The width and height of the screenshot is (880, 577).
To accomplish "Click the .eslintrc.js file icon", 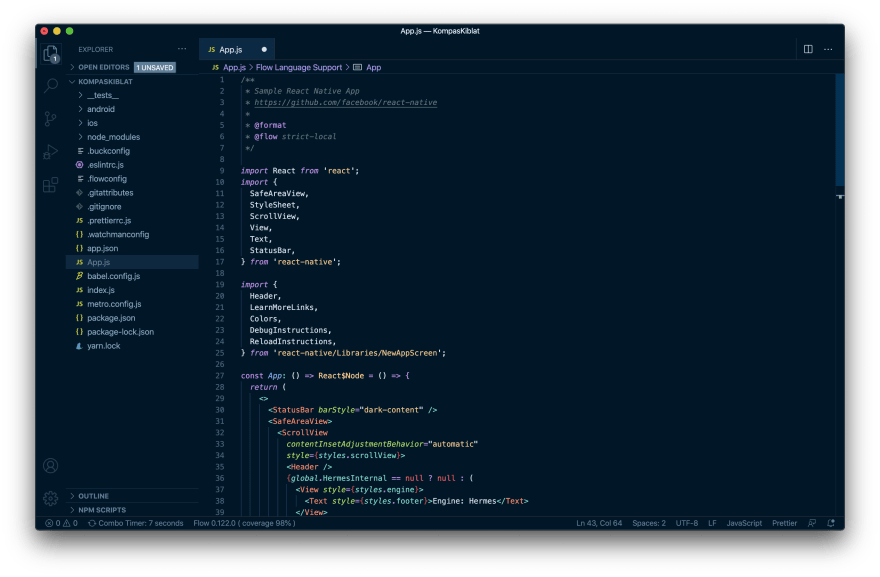I will 80,165.
